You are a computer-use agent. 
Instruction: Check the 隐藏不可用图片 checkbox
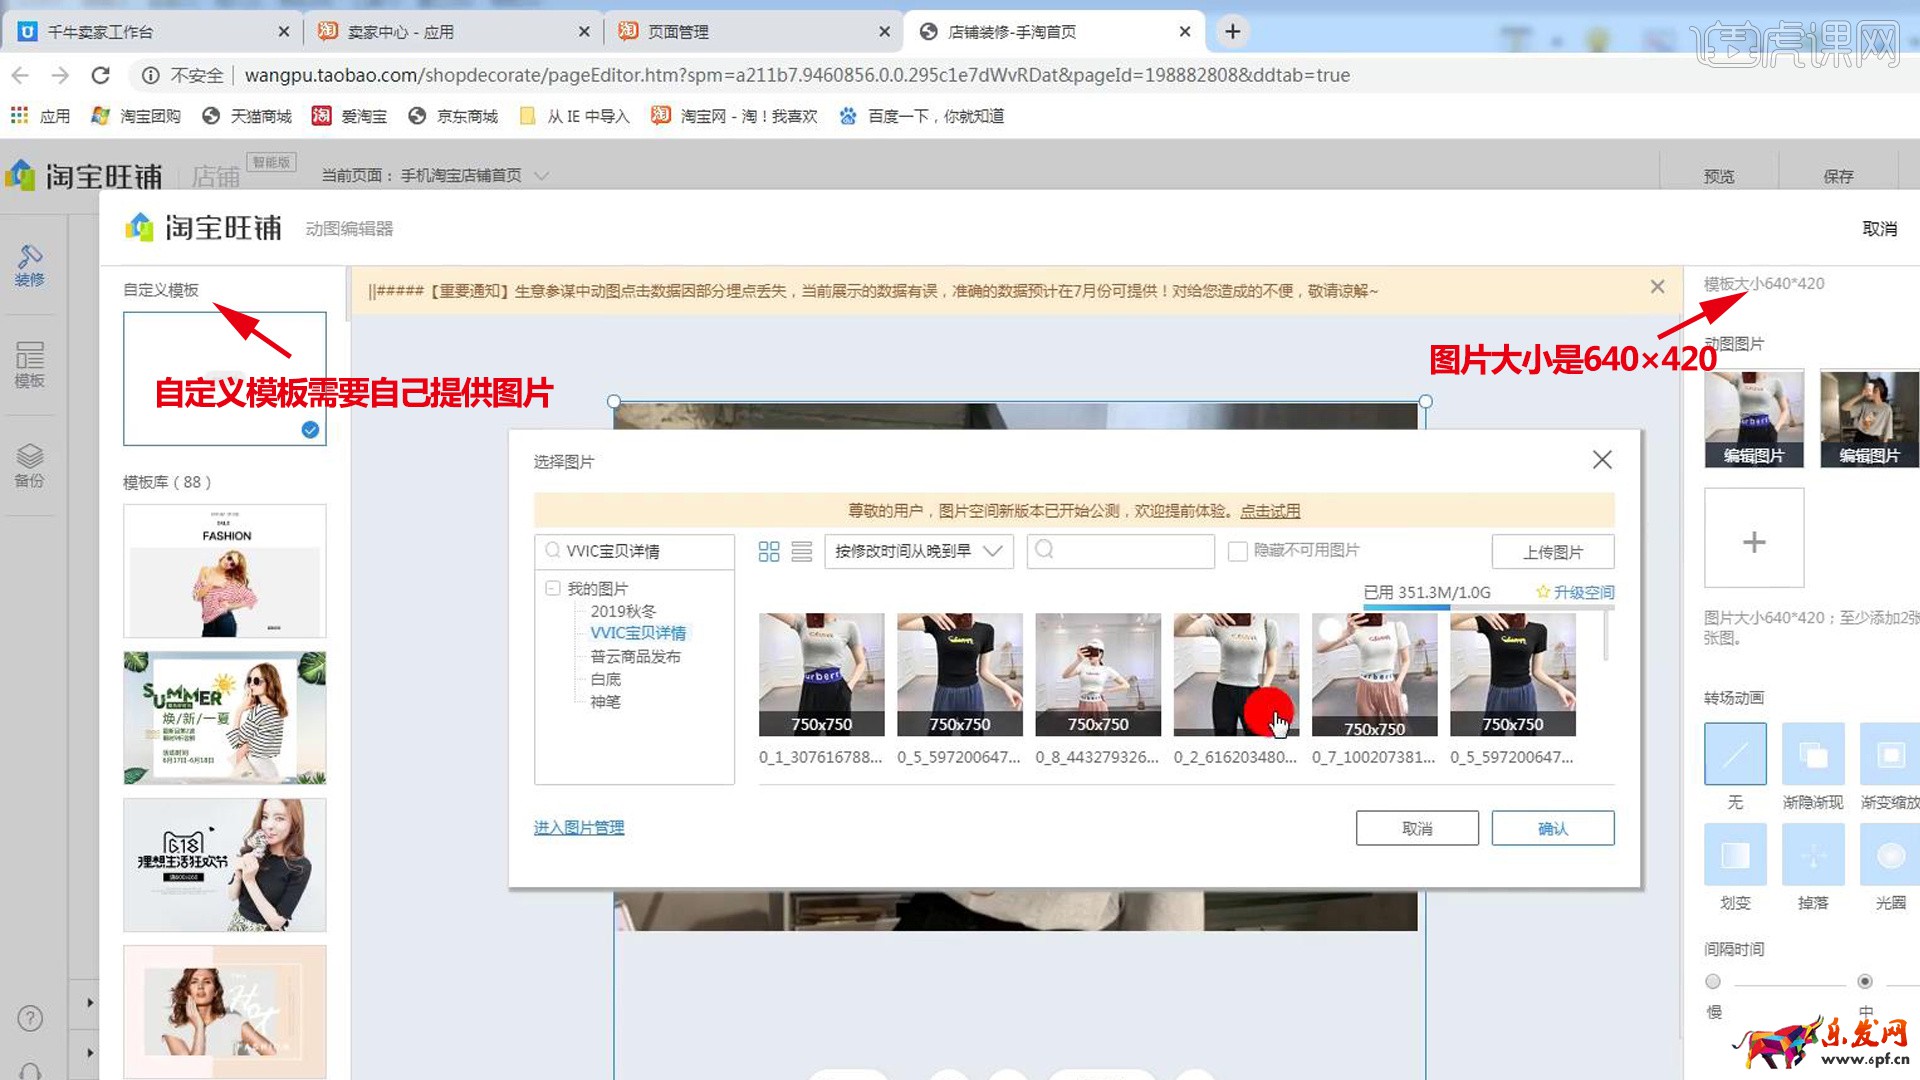click(x=1237, y=551)
